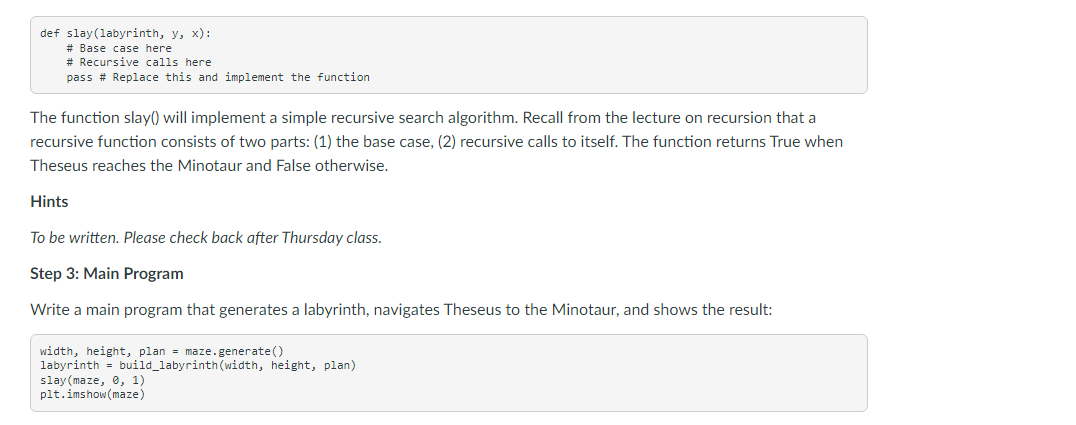Screen dimensions: 1076x425
Task: Click the plt.imshow(maze) line
Action: 93,394
